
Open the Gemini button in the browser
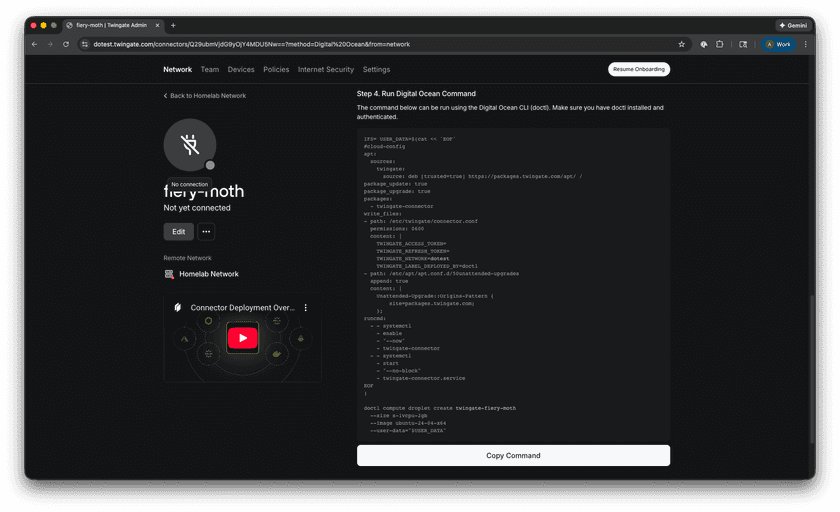pos(793,25)
